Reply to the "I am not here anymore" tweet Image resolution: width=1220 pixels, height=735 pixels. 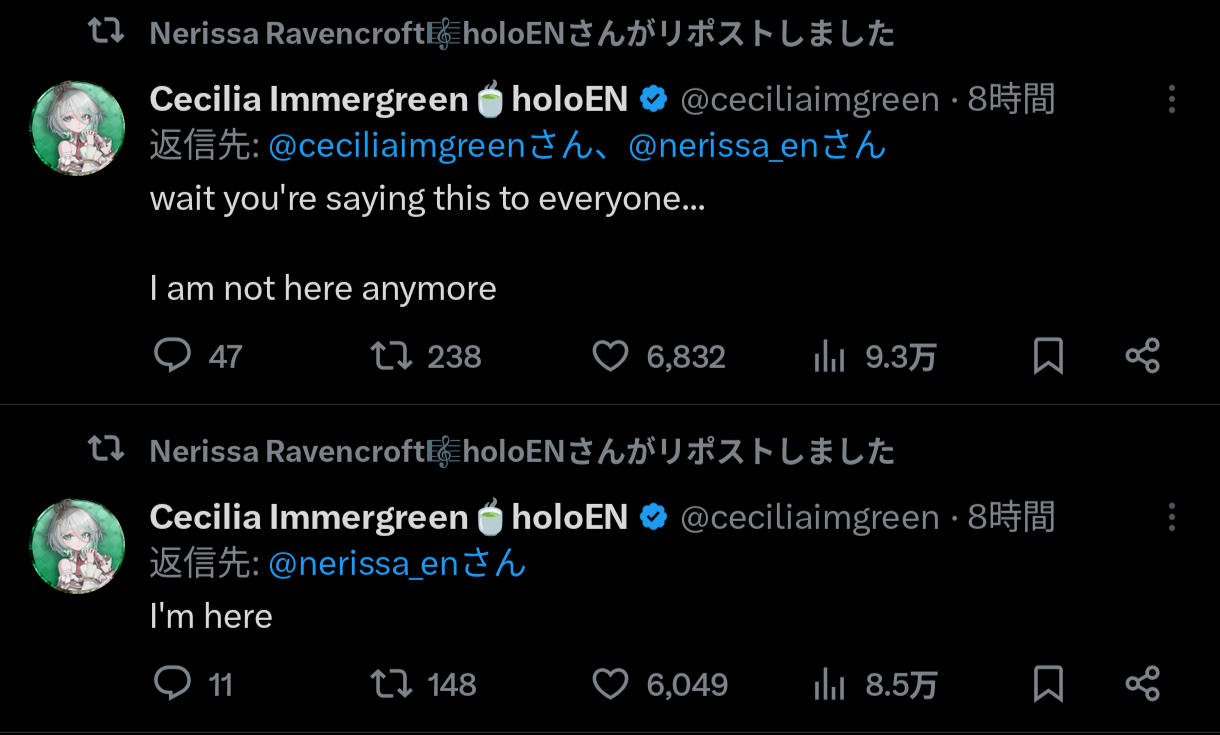173,356
